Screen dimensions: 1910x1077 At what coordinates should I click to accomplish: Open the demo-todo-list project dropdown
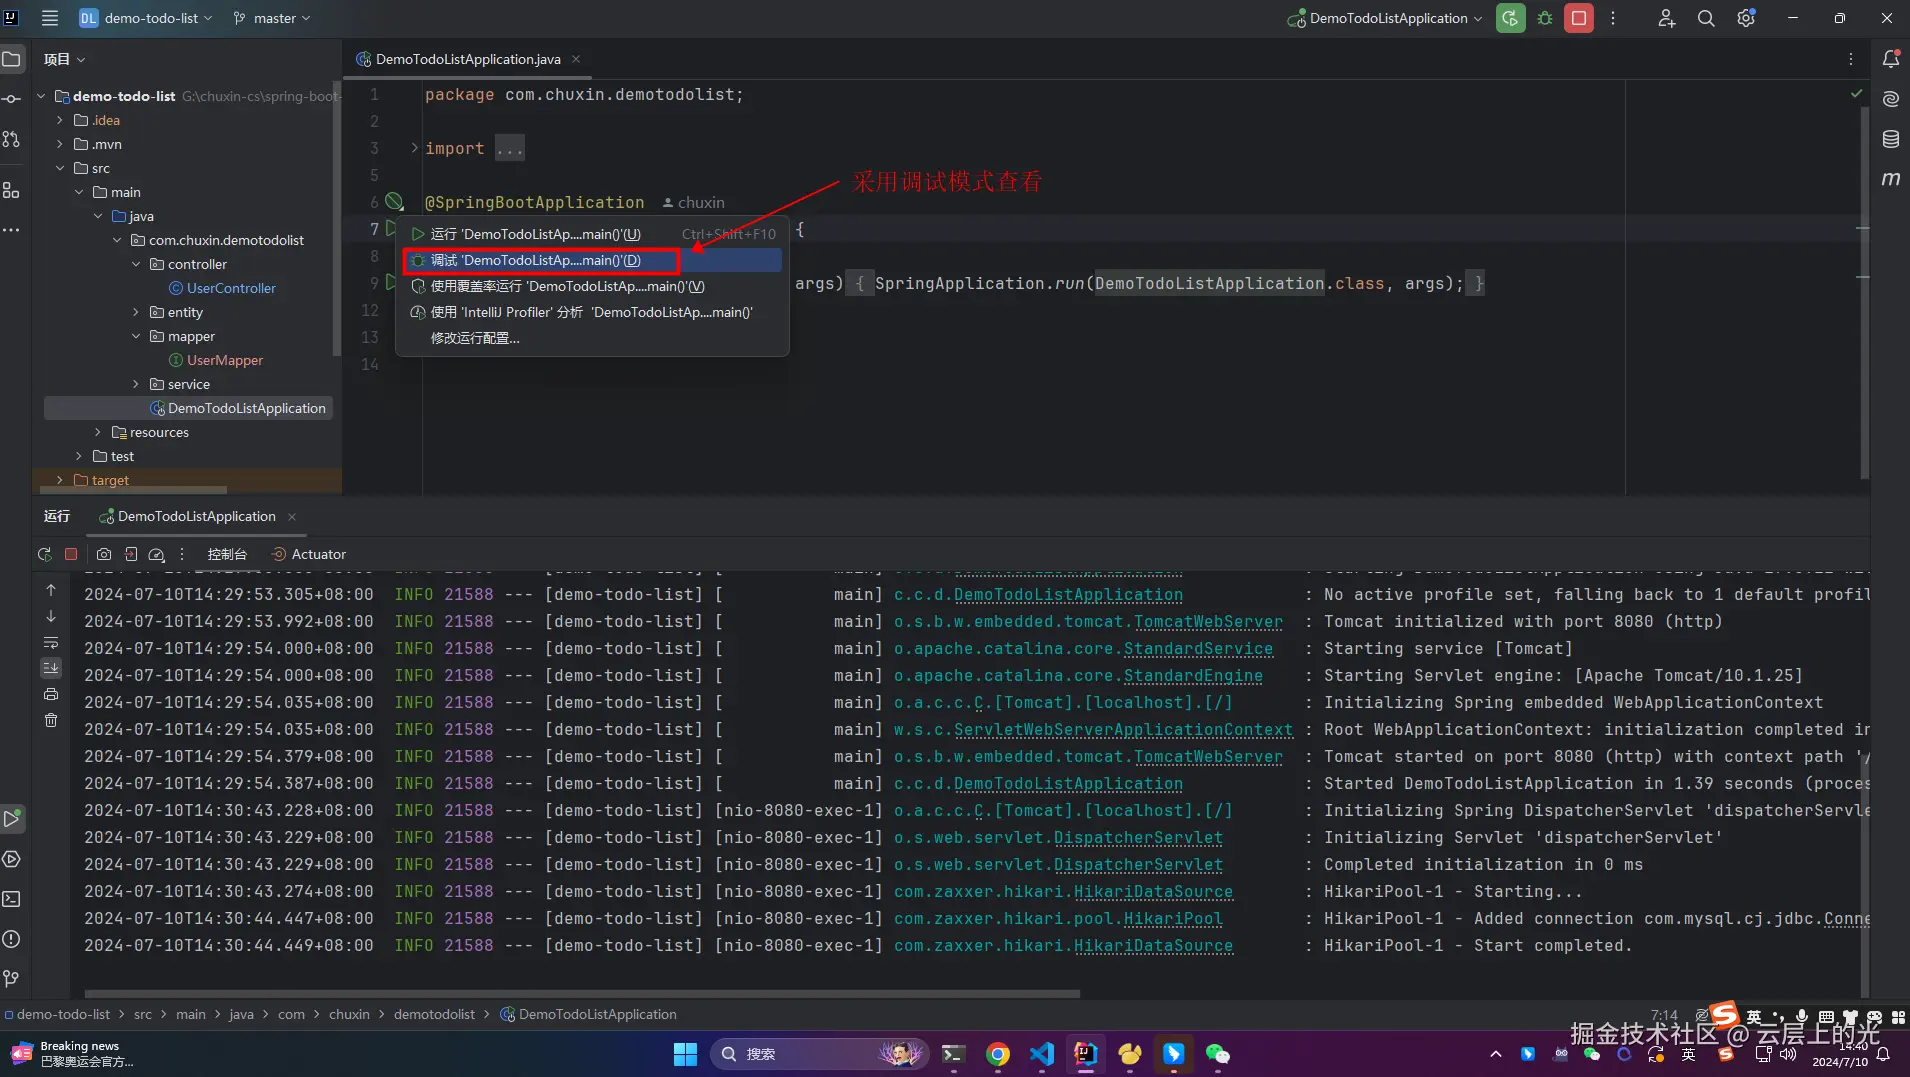point(146,18)
